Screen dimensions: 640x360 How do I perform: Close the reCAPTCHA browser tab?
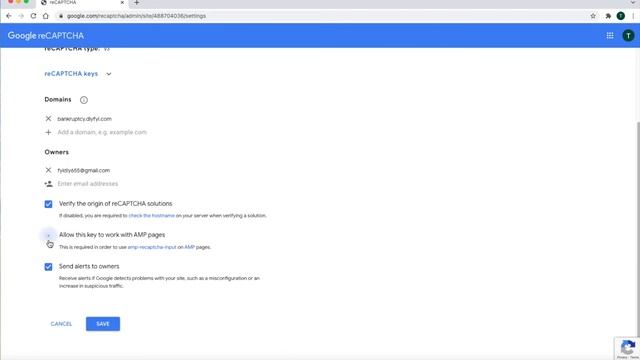tap(122, 2)
